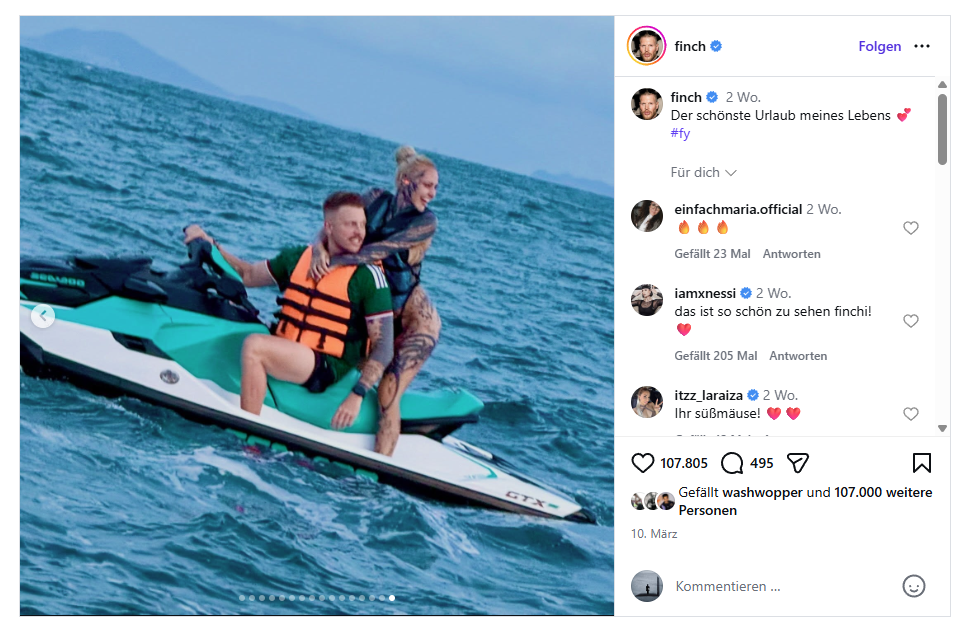Like iamxnessi's comment
The image size is (964, 642).
pyautogui.click(x=910, y=321)
